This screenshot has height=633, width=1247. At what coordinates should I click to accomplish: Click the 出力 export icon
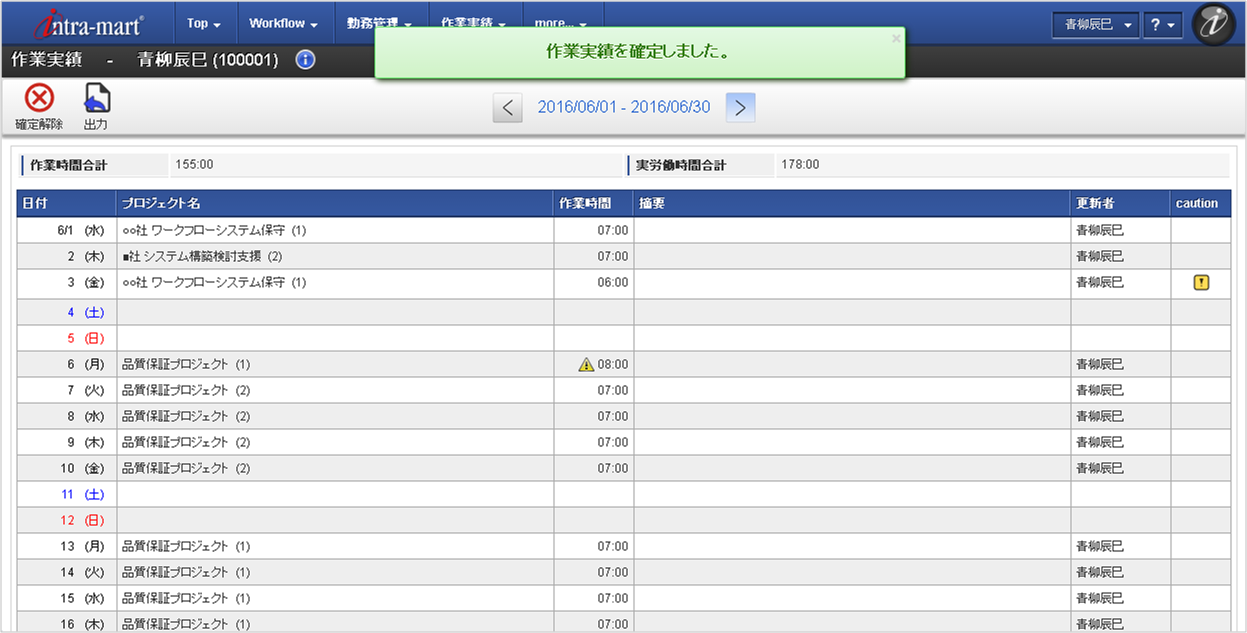96,99
